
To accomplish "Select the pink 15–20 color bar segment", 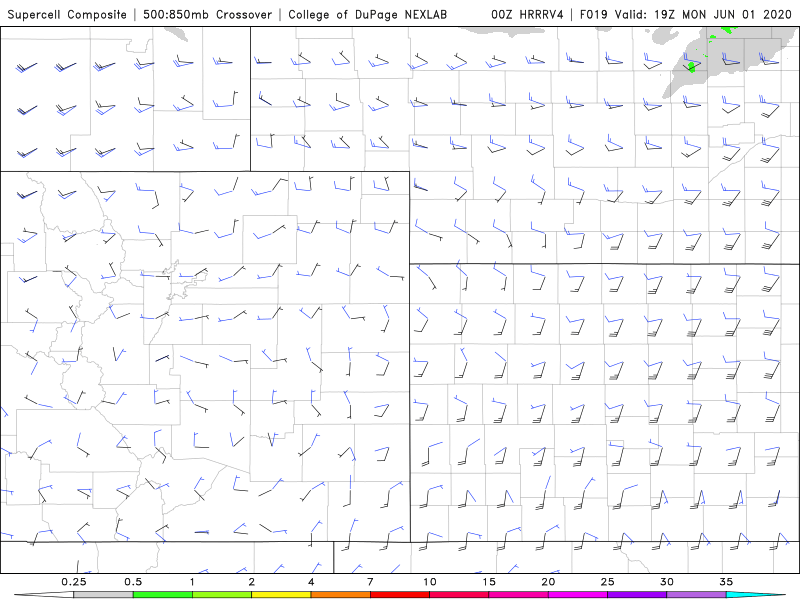I will coord(518,595).
